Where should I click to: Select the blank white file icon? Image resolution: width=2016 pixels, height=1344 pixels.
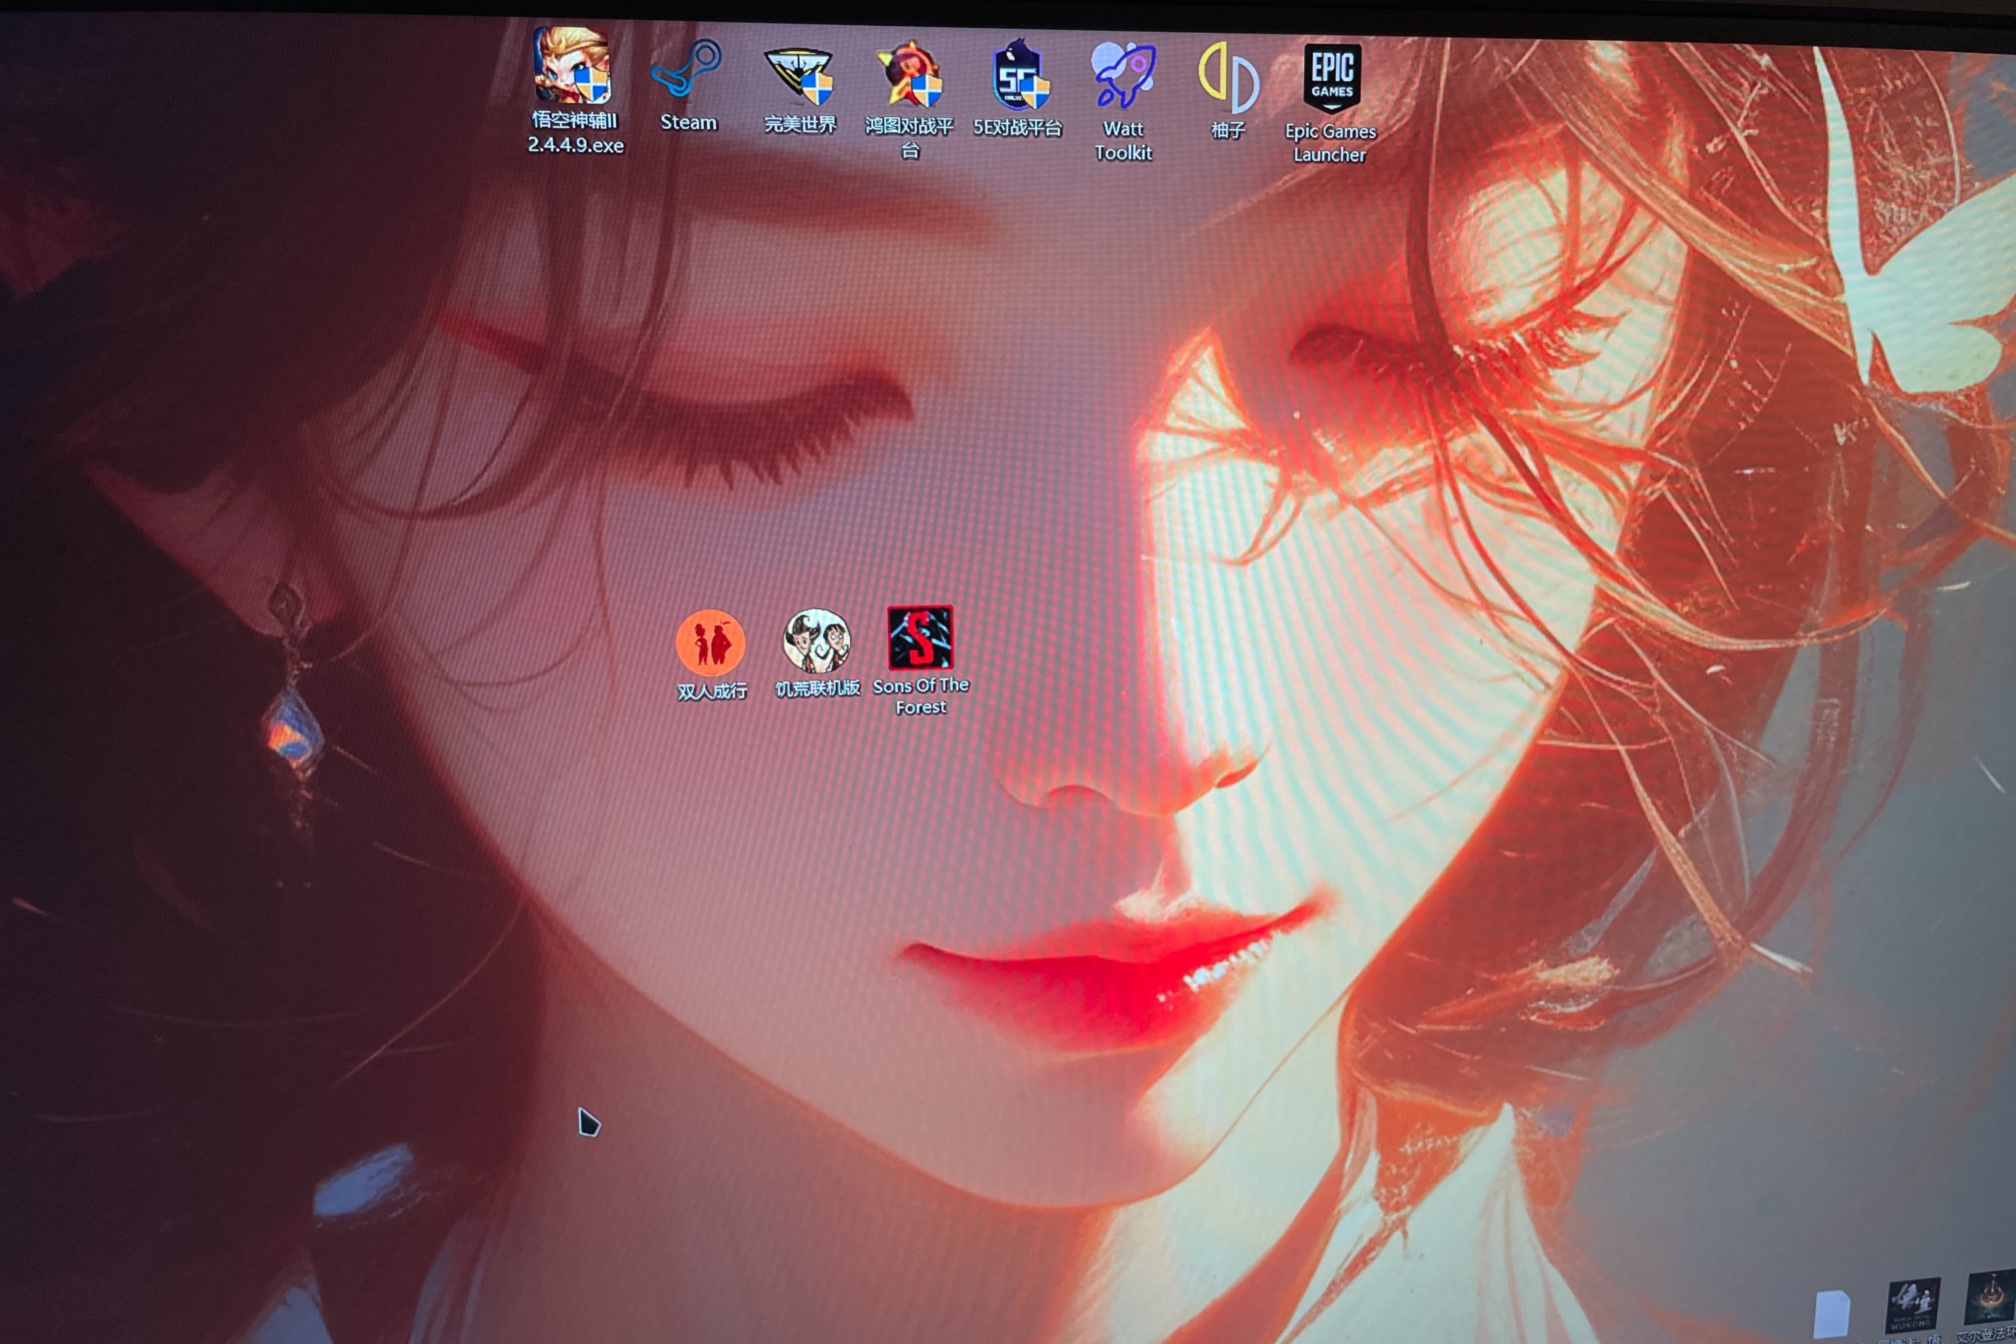point(1832,1314)
